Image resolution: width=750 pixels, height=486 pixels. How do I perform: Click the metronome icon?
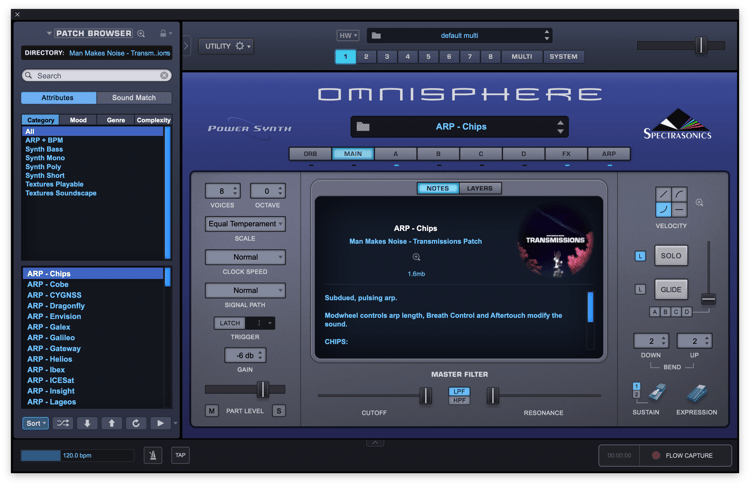tap(153, 455)
